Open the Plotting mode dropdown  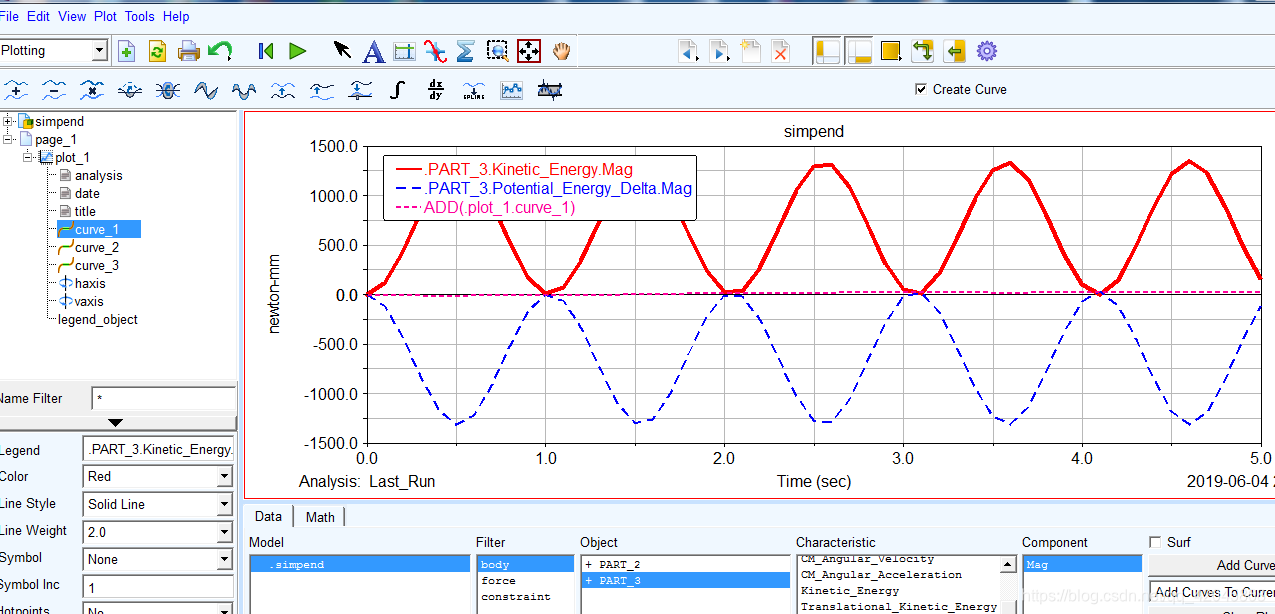click(99, 51)
